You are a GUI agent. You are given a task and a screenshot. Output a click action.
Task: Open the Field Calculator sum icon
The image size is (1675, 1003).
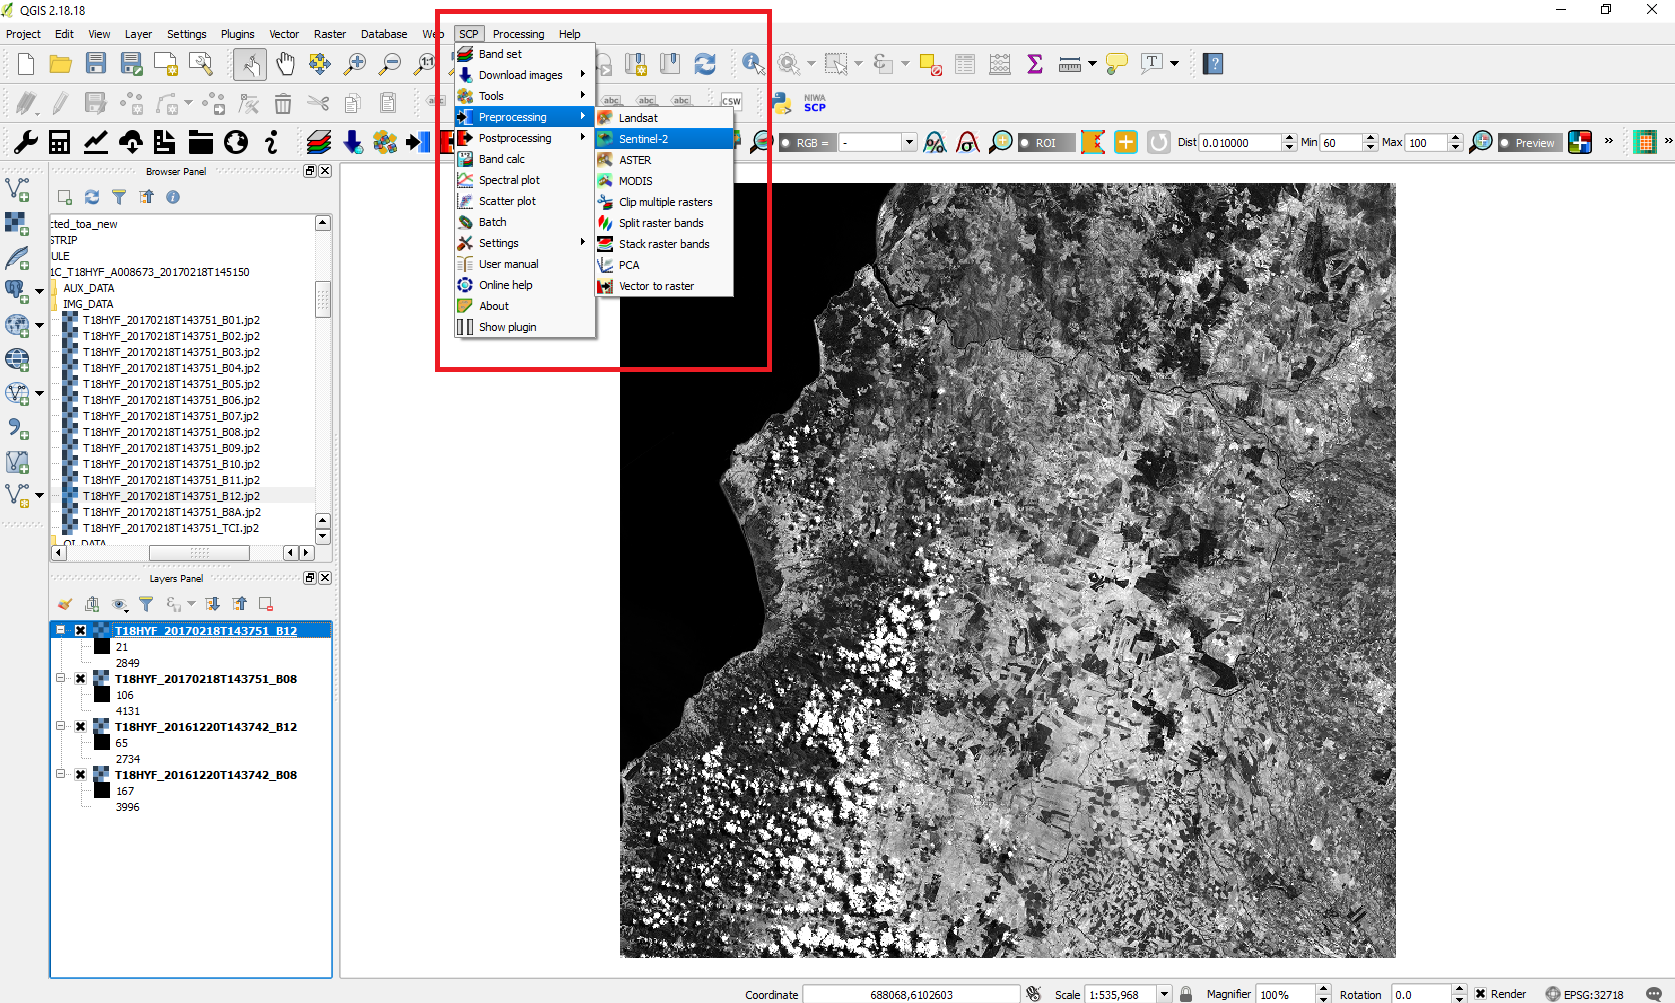pyautogui.click(x=1035, y=64)
